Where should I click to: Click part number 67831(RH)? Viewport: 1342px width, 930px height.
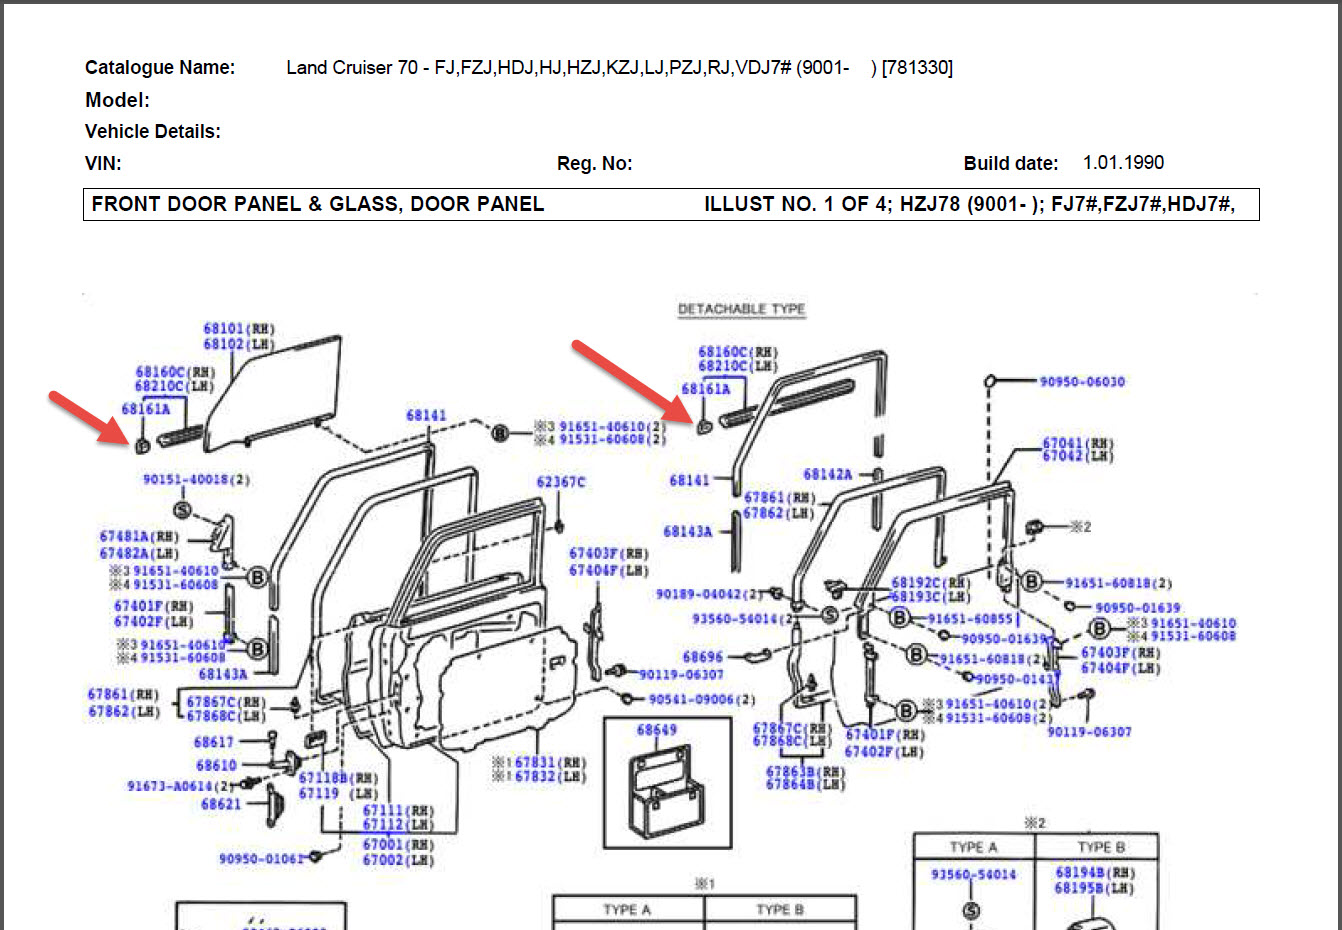point(551,762)
